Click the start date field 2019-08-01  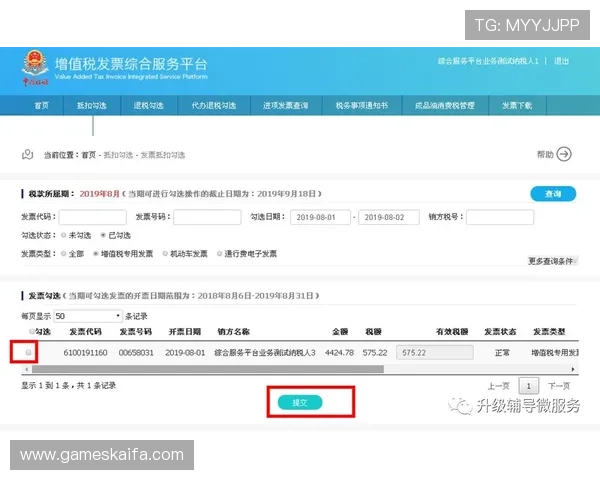coord(320,217)
